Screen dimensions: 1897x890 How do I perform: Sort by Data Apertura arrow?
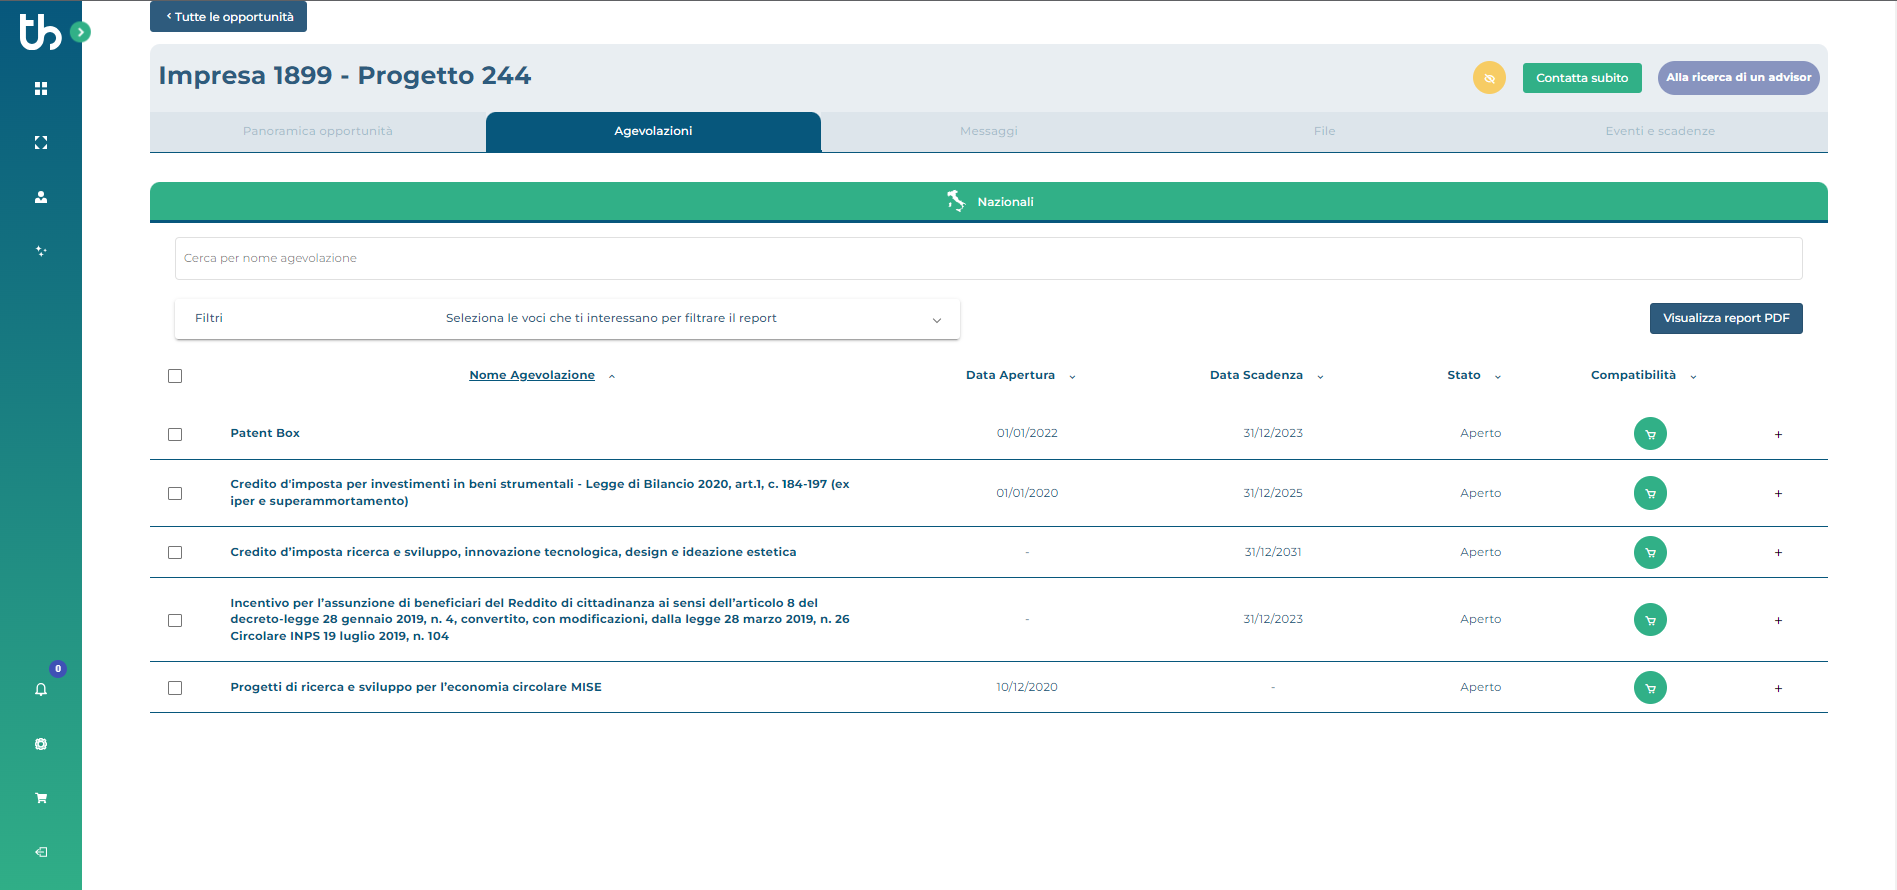click(x=1072, y=377)
